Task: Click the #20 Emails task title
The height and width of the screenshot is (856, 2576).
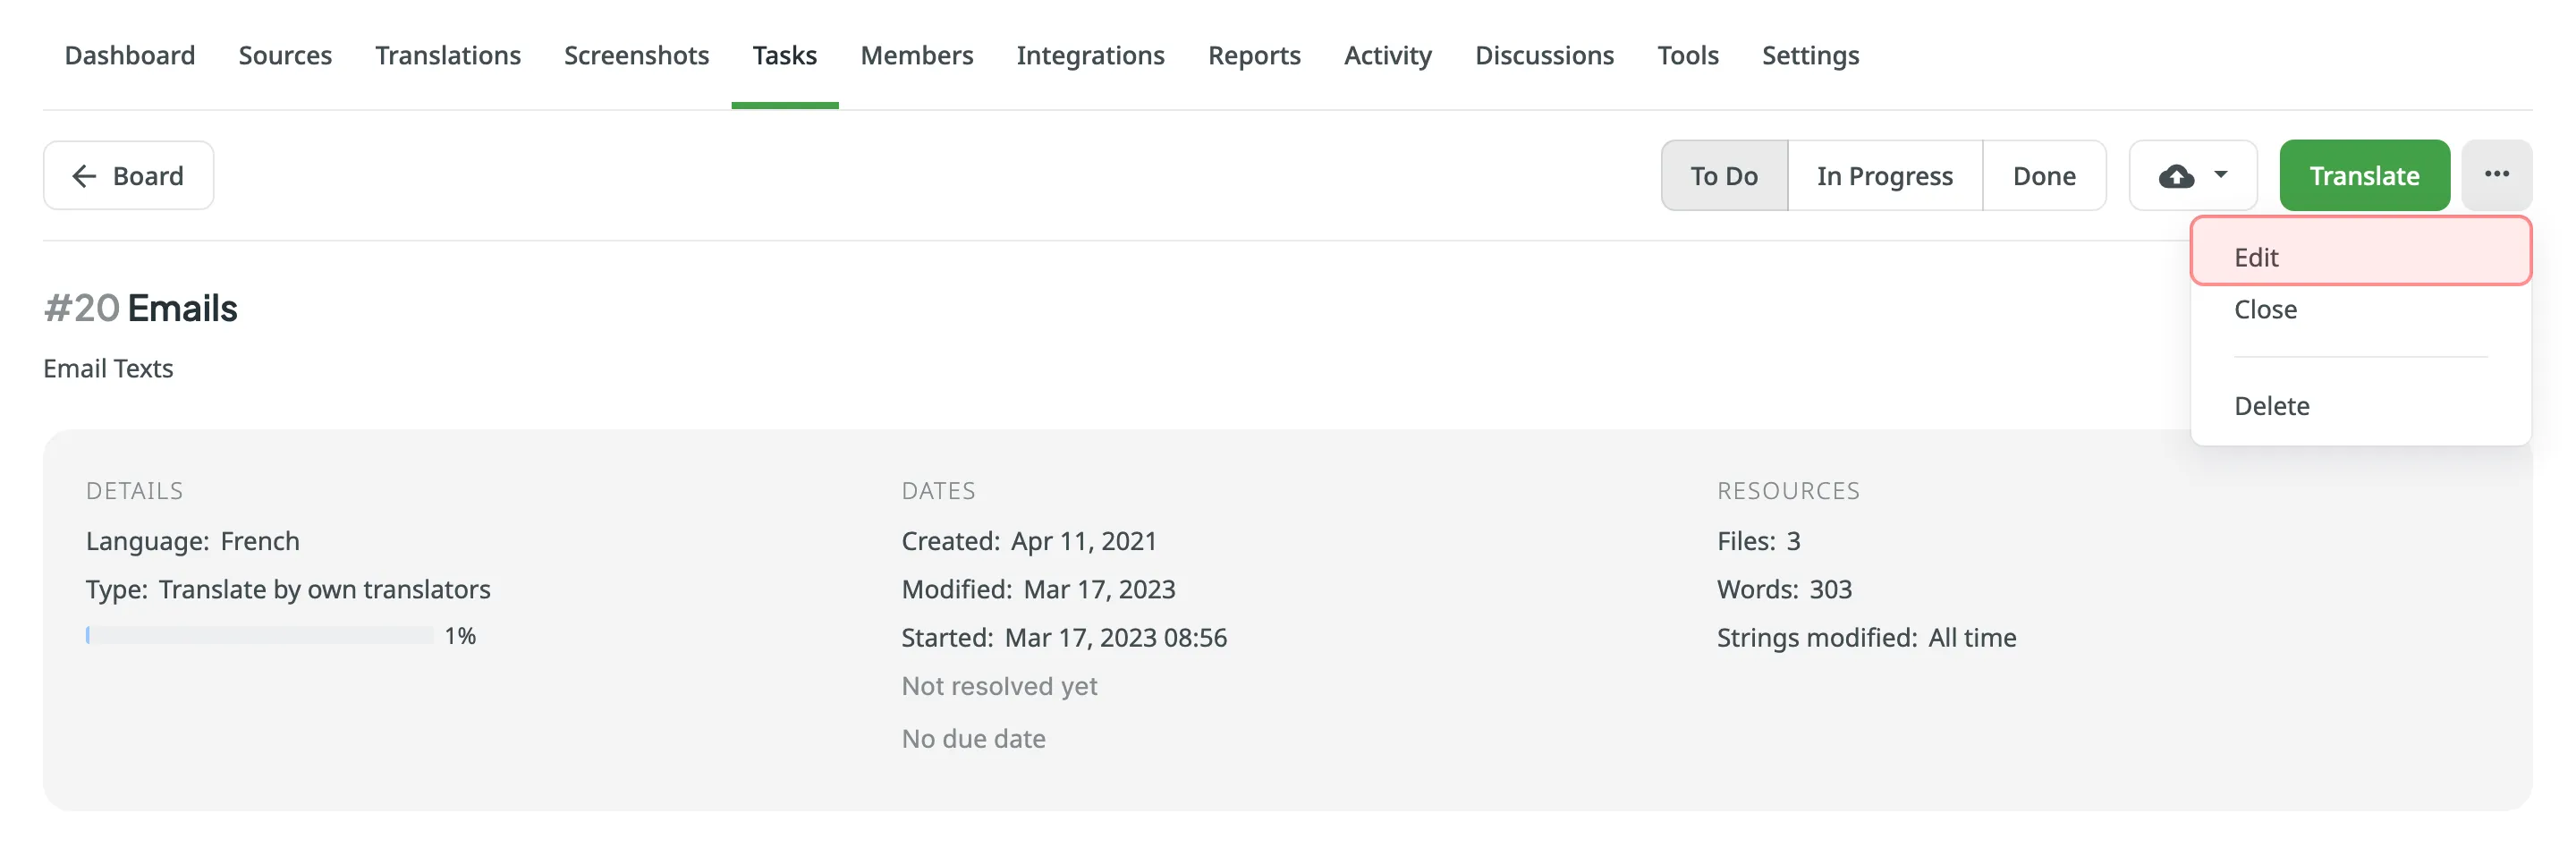Action: coord(141,308)
